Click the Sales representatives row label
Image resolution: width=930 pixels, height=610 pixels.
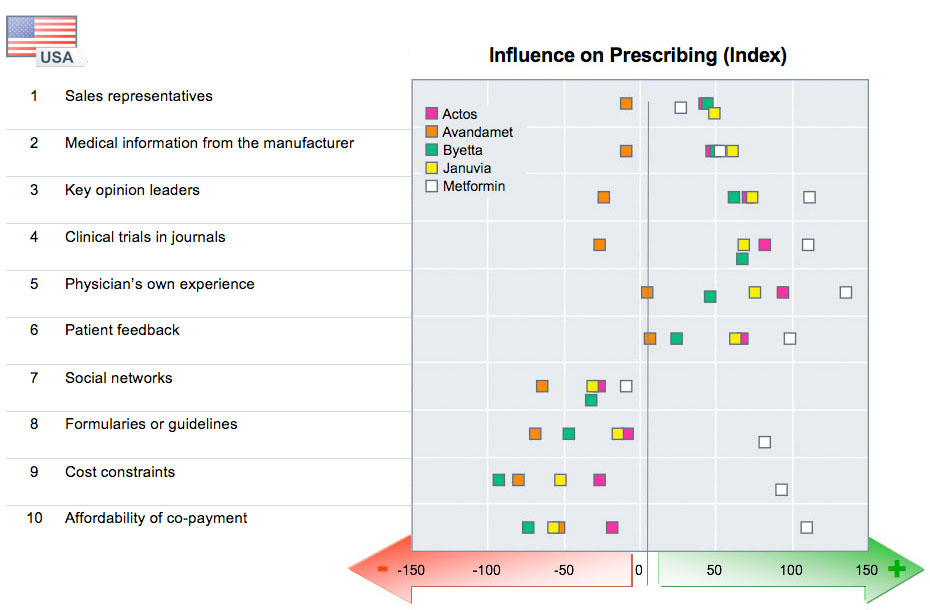click(x=138, y=96)
